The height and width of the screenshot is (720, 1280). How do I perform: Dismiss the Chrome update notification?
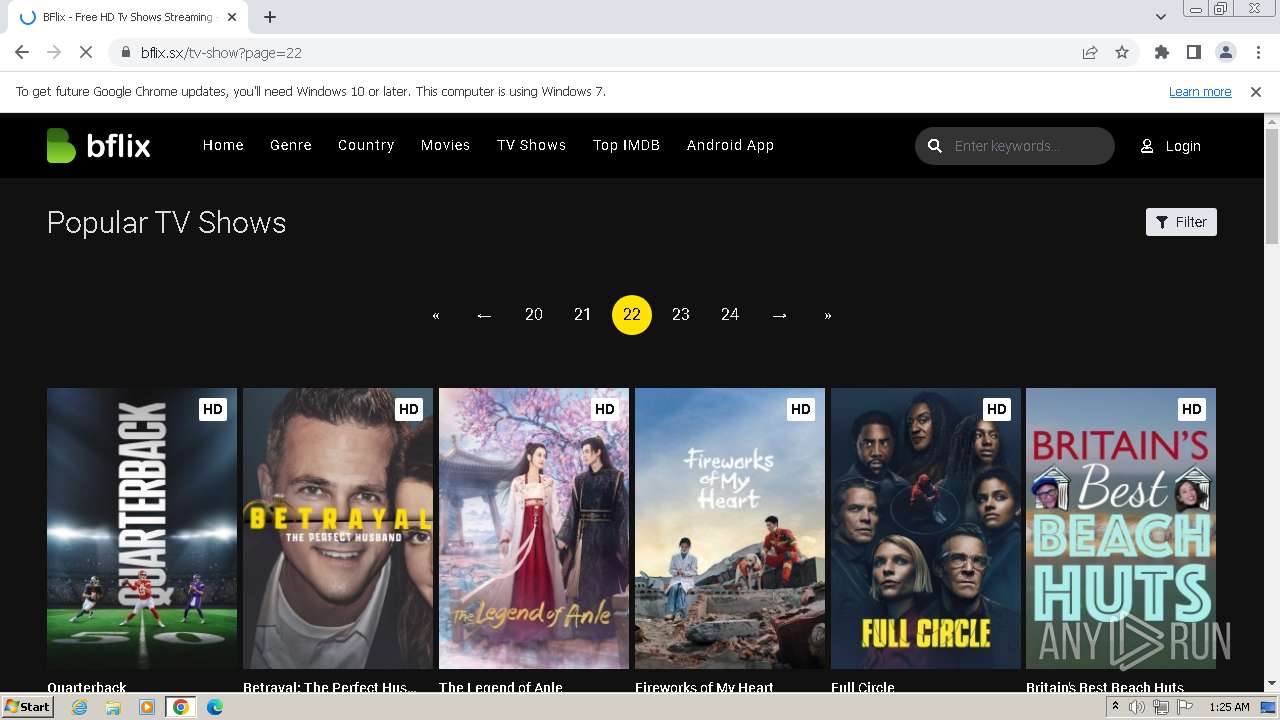click(x=1256, y=92)
